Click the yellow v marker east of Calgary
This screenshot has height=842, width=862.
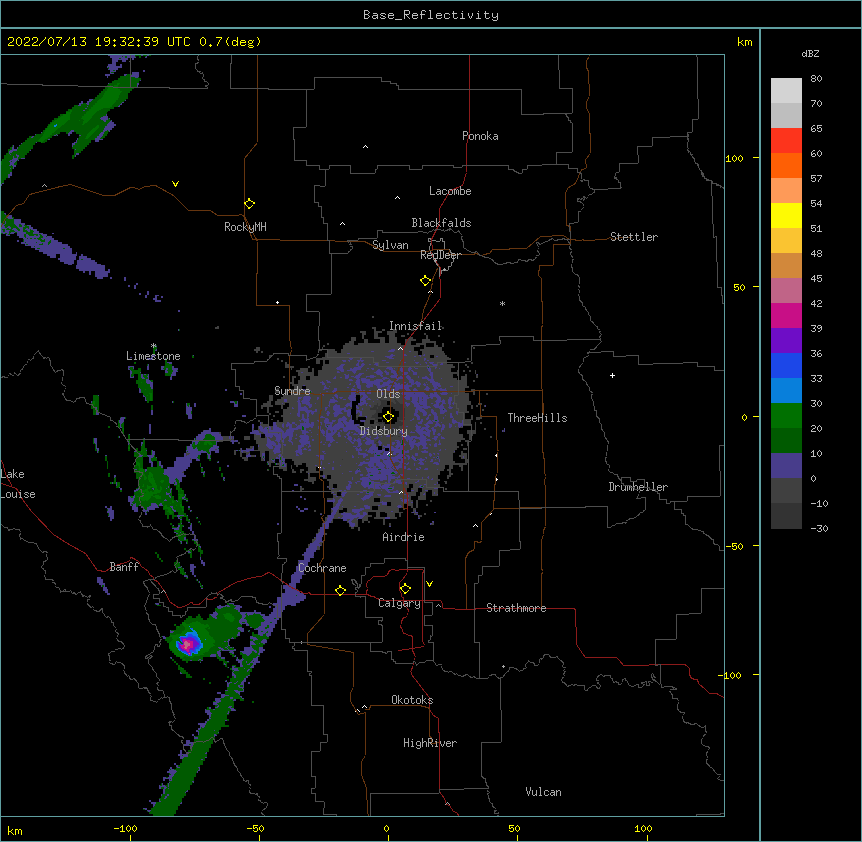tap(429, 584)
